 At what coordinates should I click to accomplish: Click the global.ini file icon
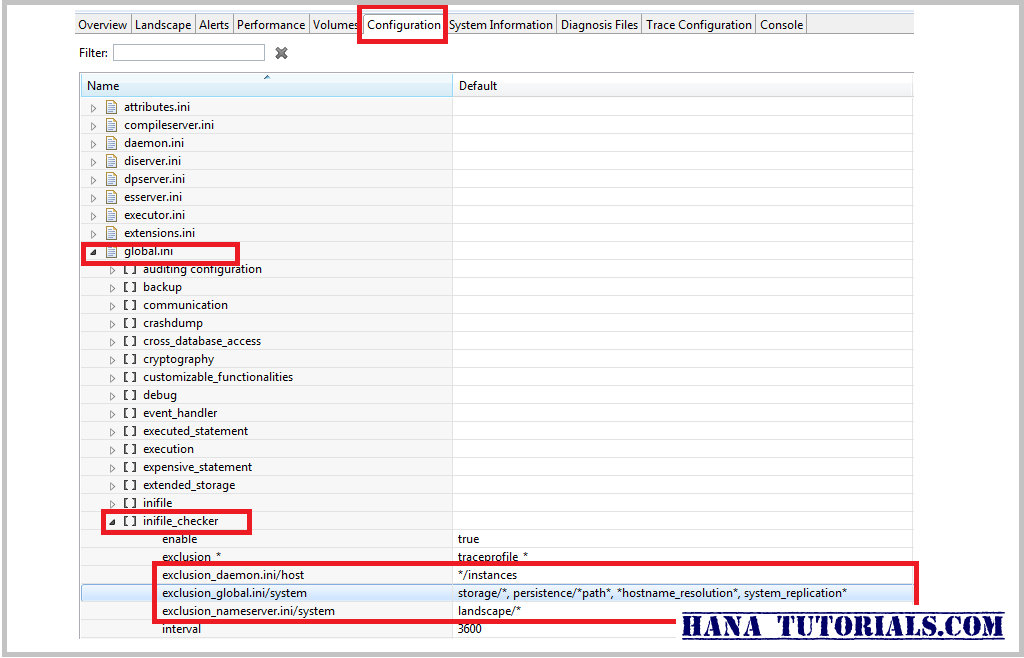coord(110,251)
